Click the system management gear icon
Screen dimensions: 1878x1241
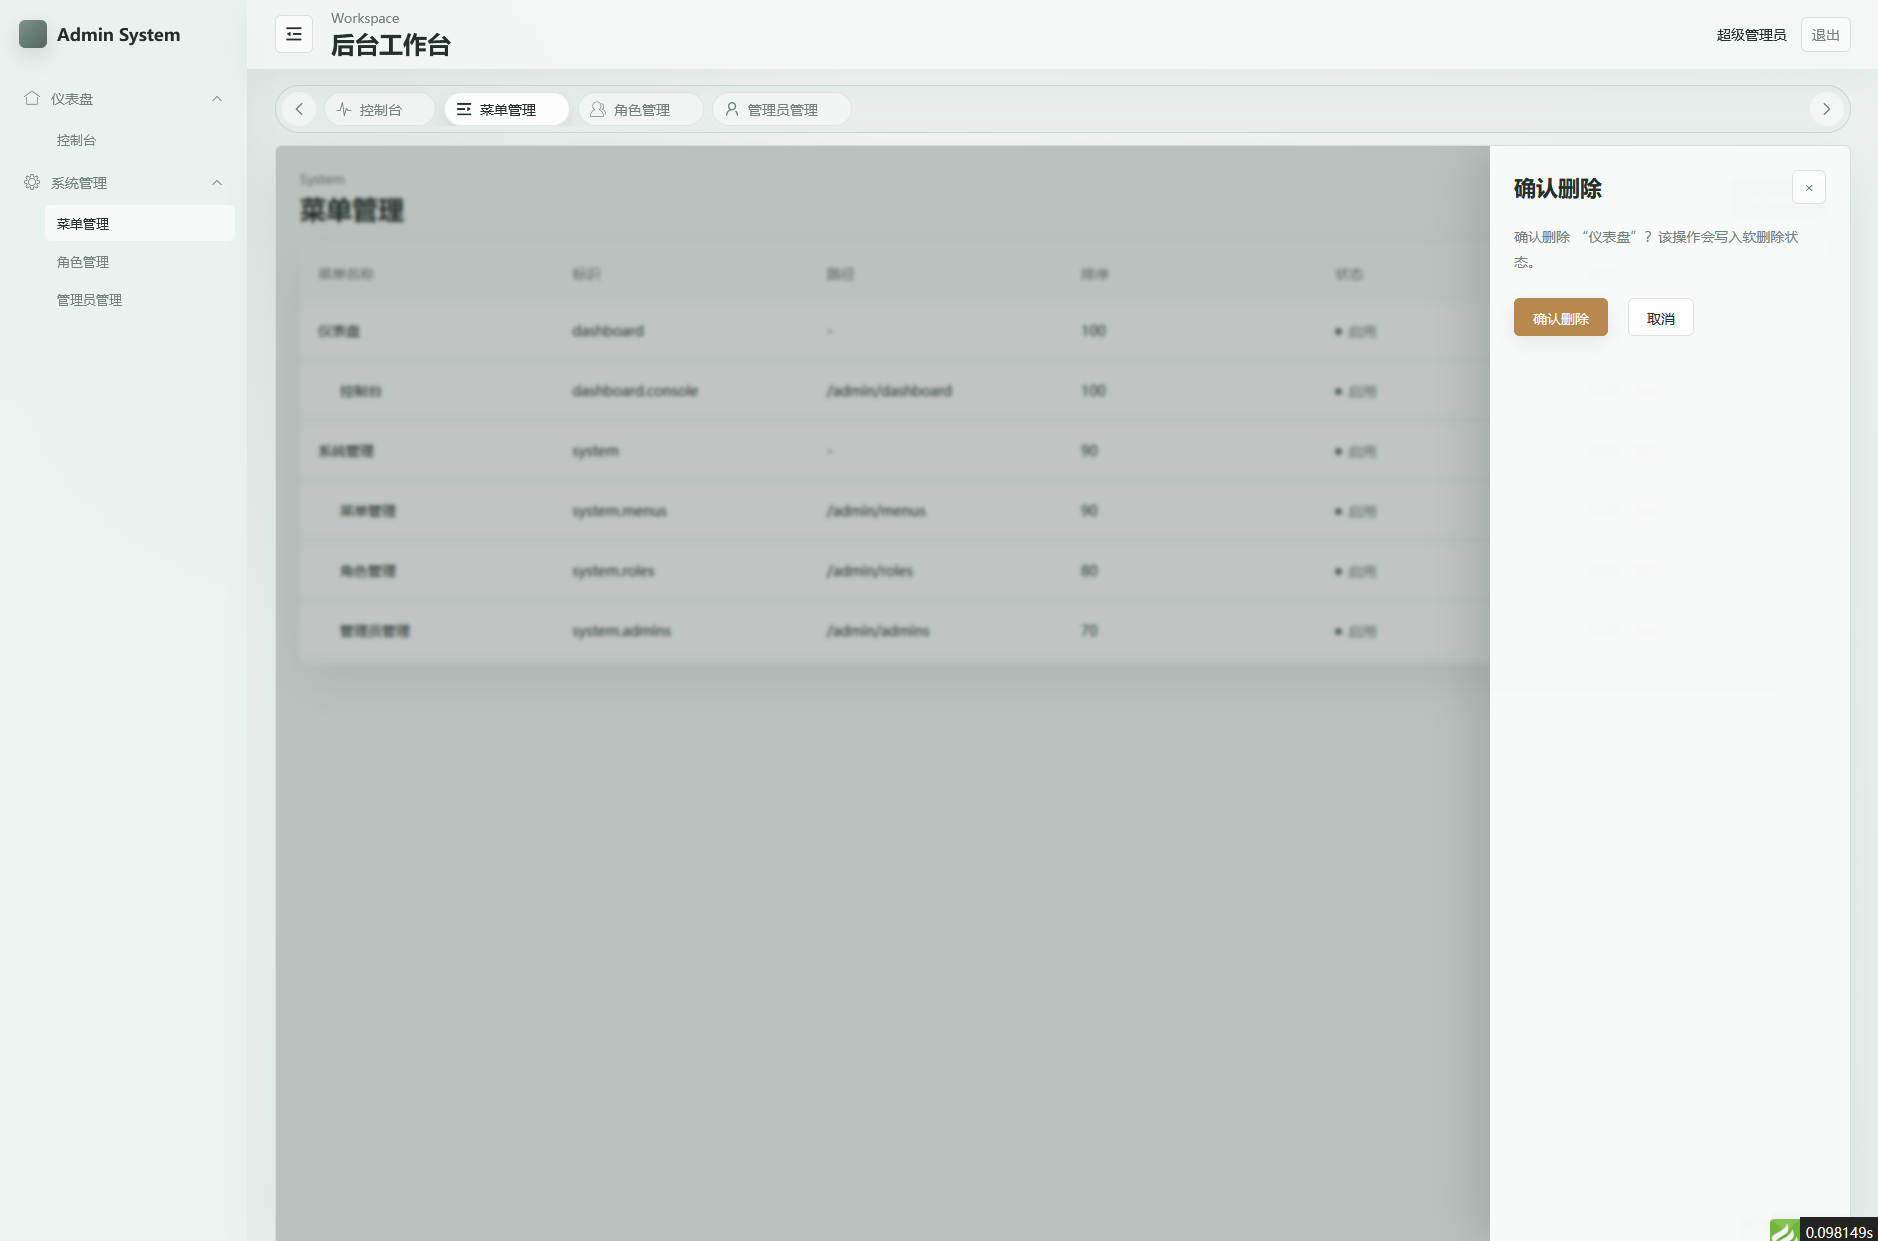(x=32, y=182)
